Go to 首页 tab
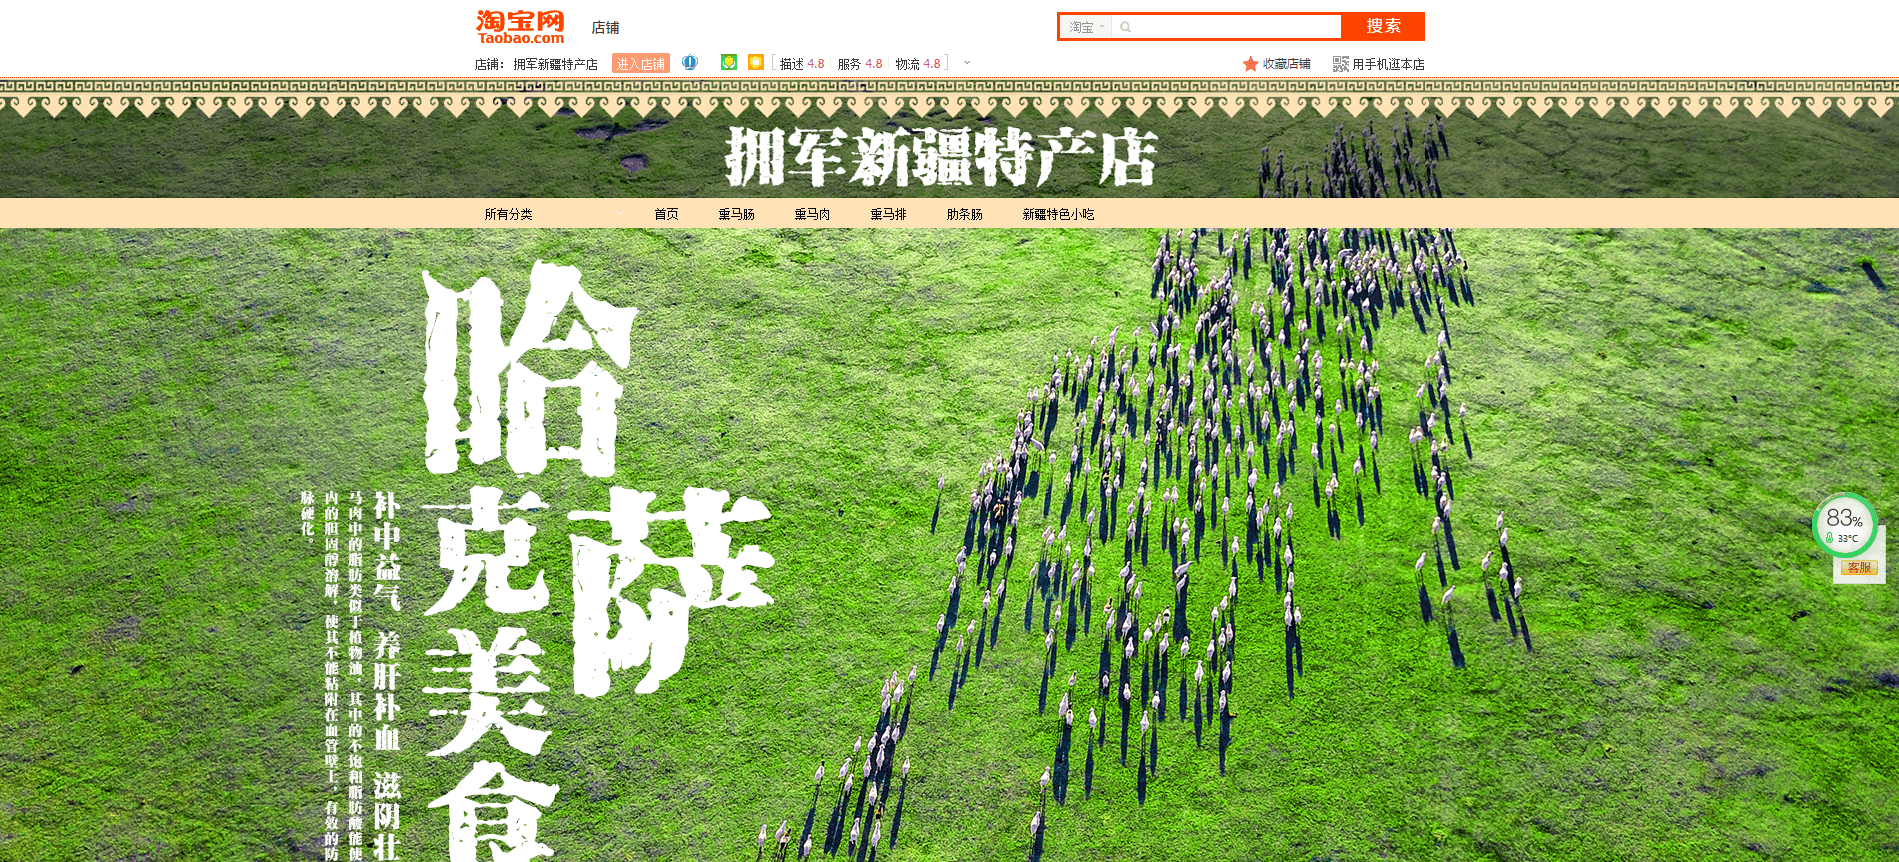Image resolution: width=1899 pixels, height=862 pixels. [666, 214]
